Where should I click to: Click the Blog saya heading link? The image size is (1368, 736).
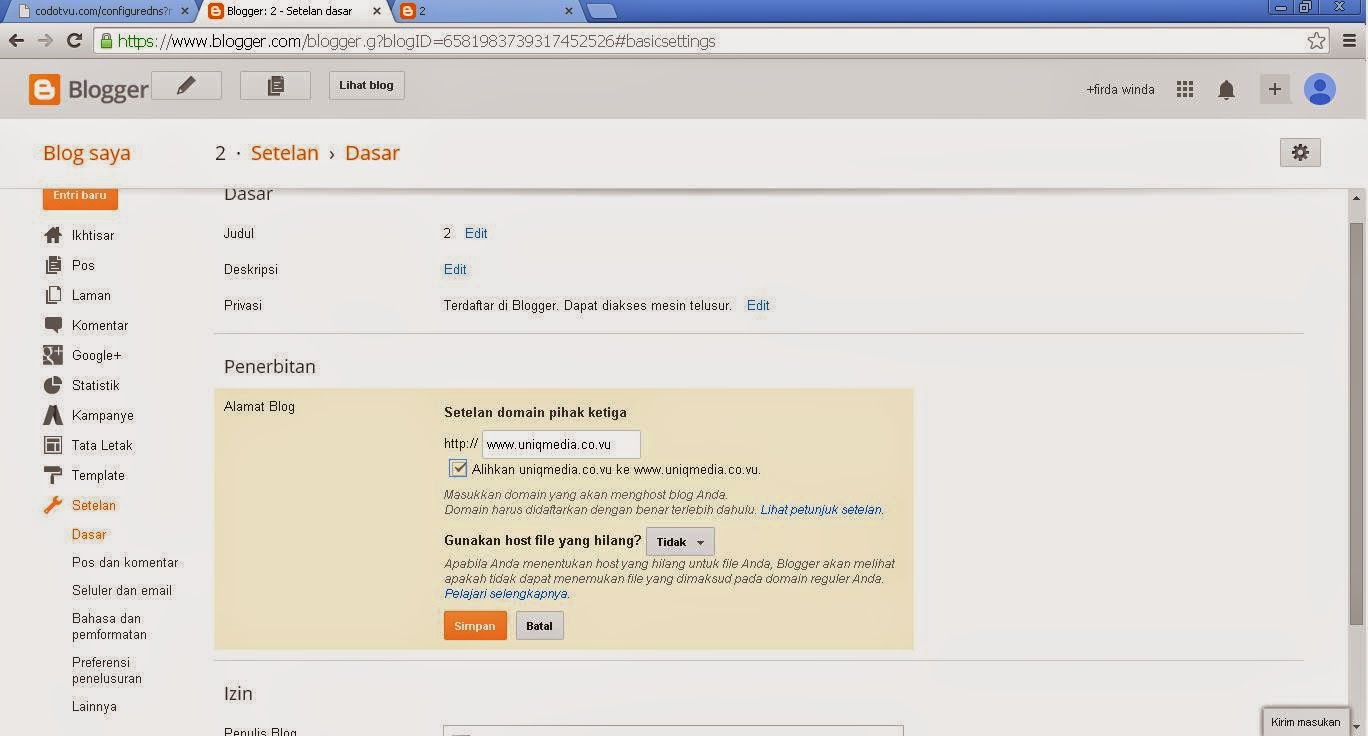pyautogui.click(x=87, y=153)
